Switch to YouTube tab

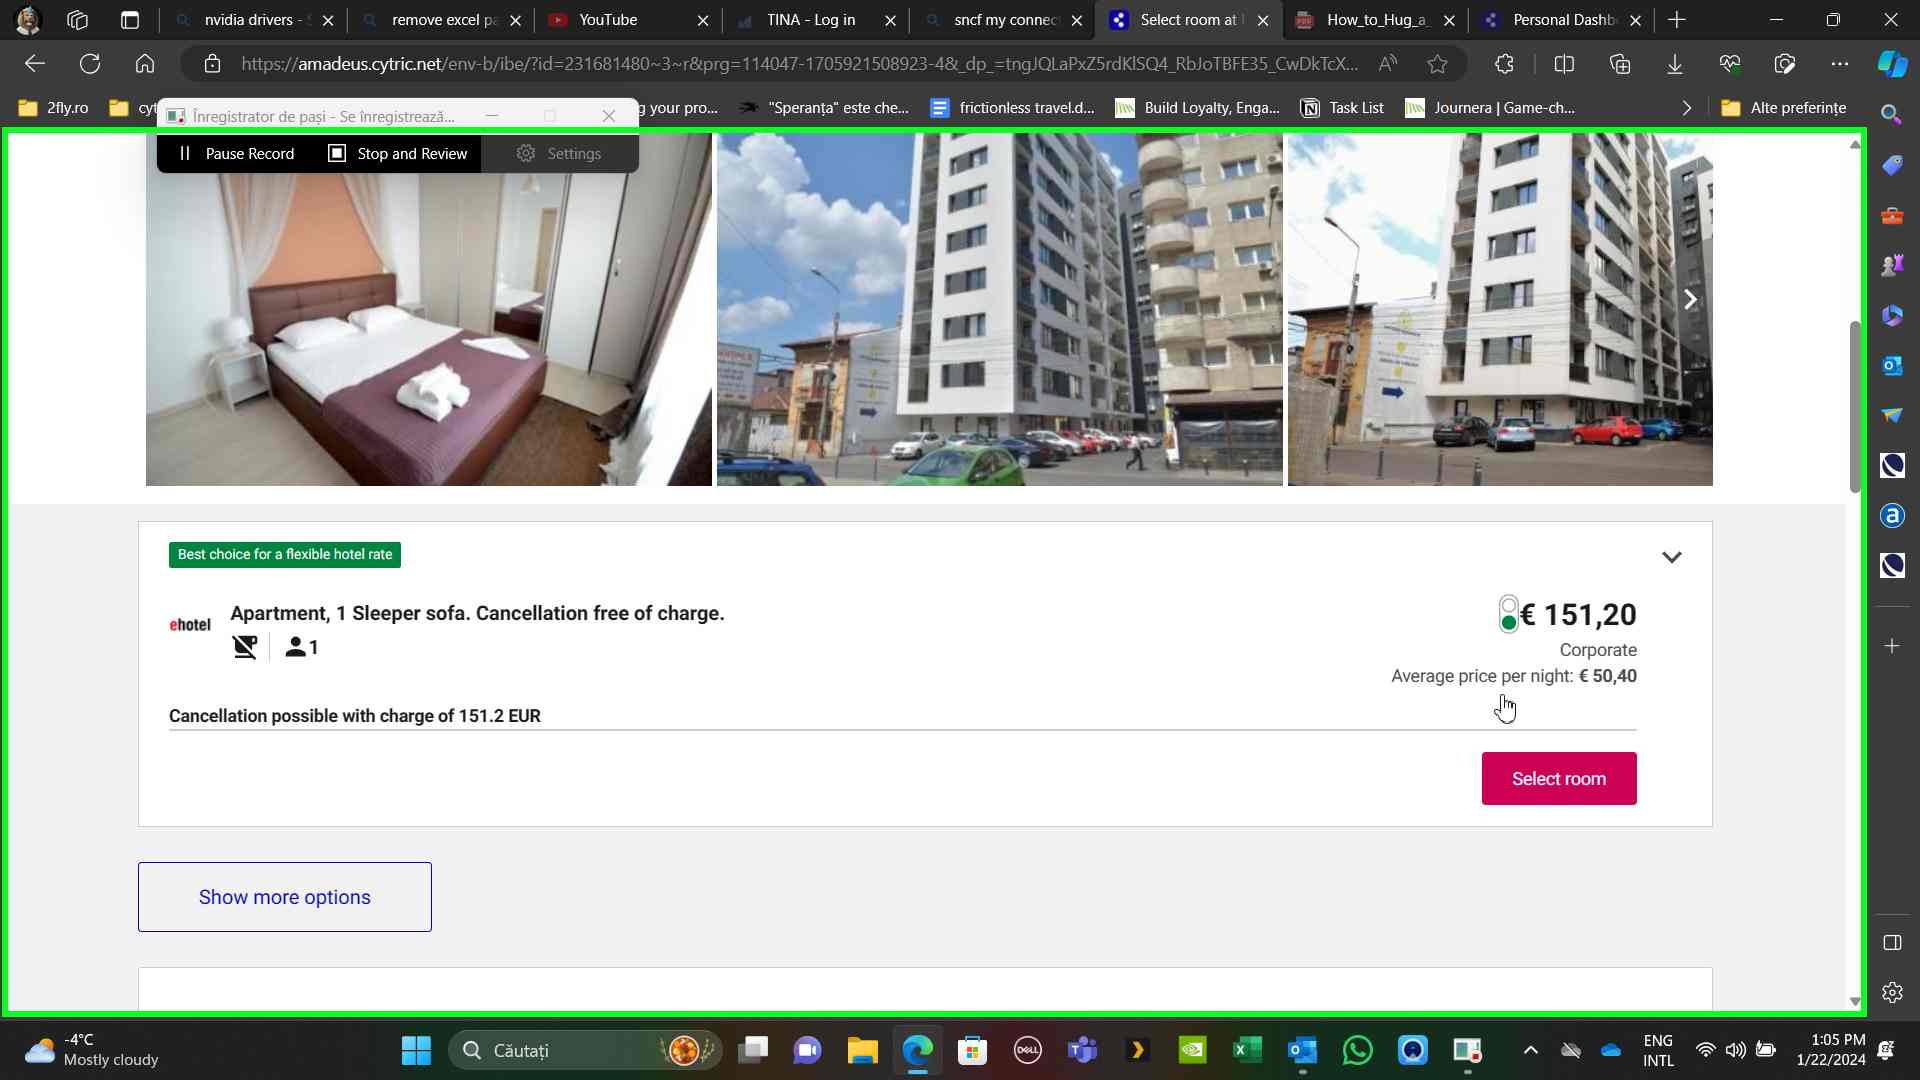630,20
